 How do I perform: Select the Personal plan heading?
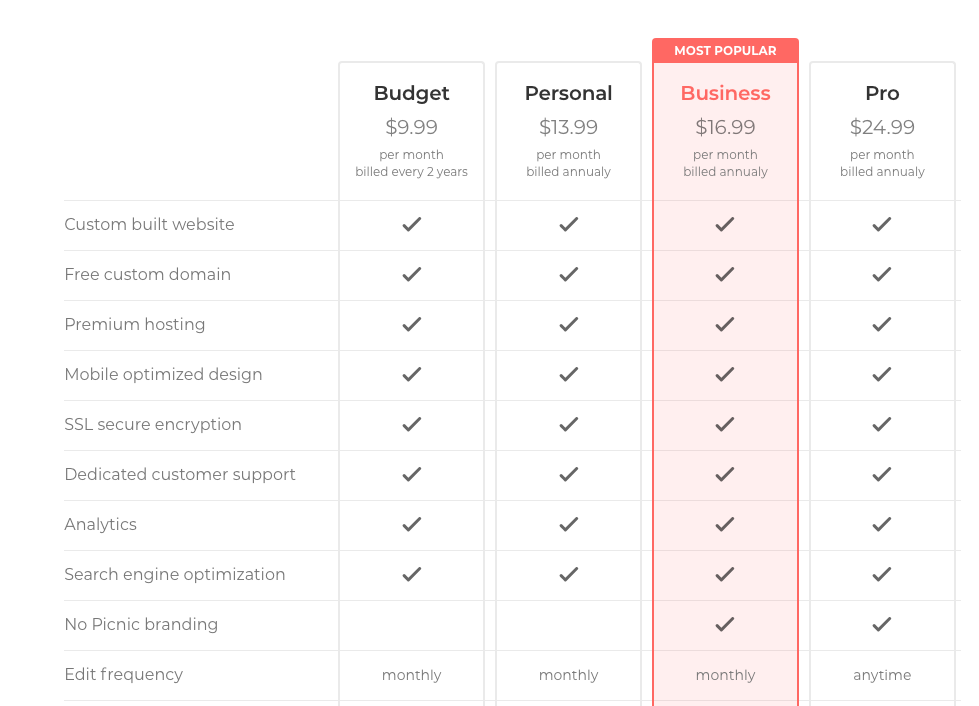click(x=568, y=93)
